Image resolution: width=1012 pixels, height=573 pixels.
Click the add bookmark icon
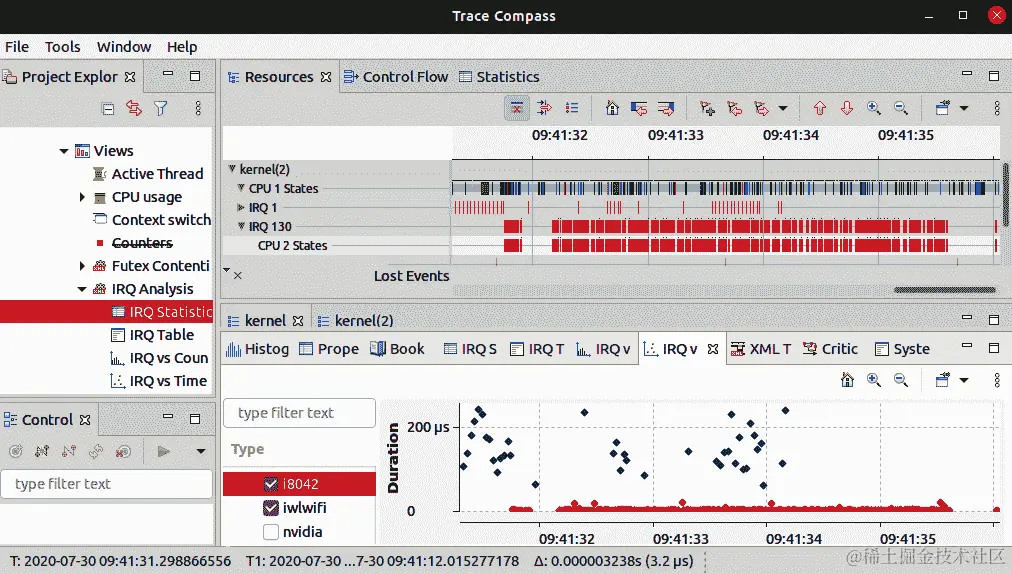point(707,108)
